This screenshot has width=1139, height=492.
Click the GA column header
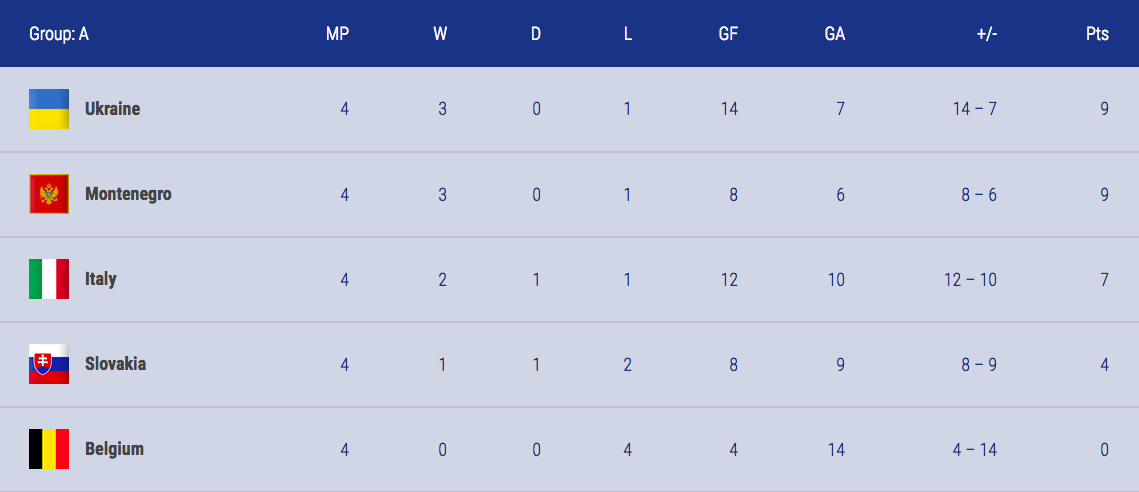pos(835,34)
